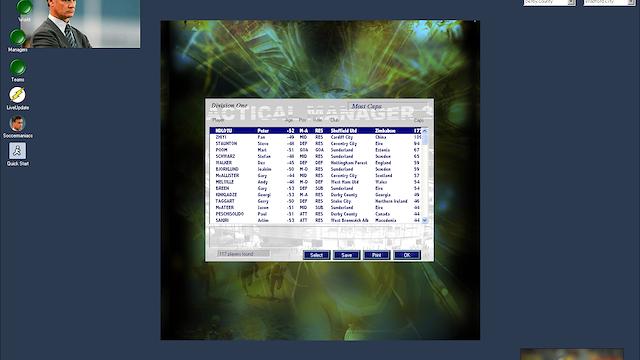Viewport: 640px width, 360px height.
Task: Click the Club column header
Action: 335,120
